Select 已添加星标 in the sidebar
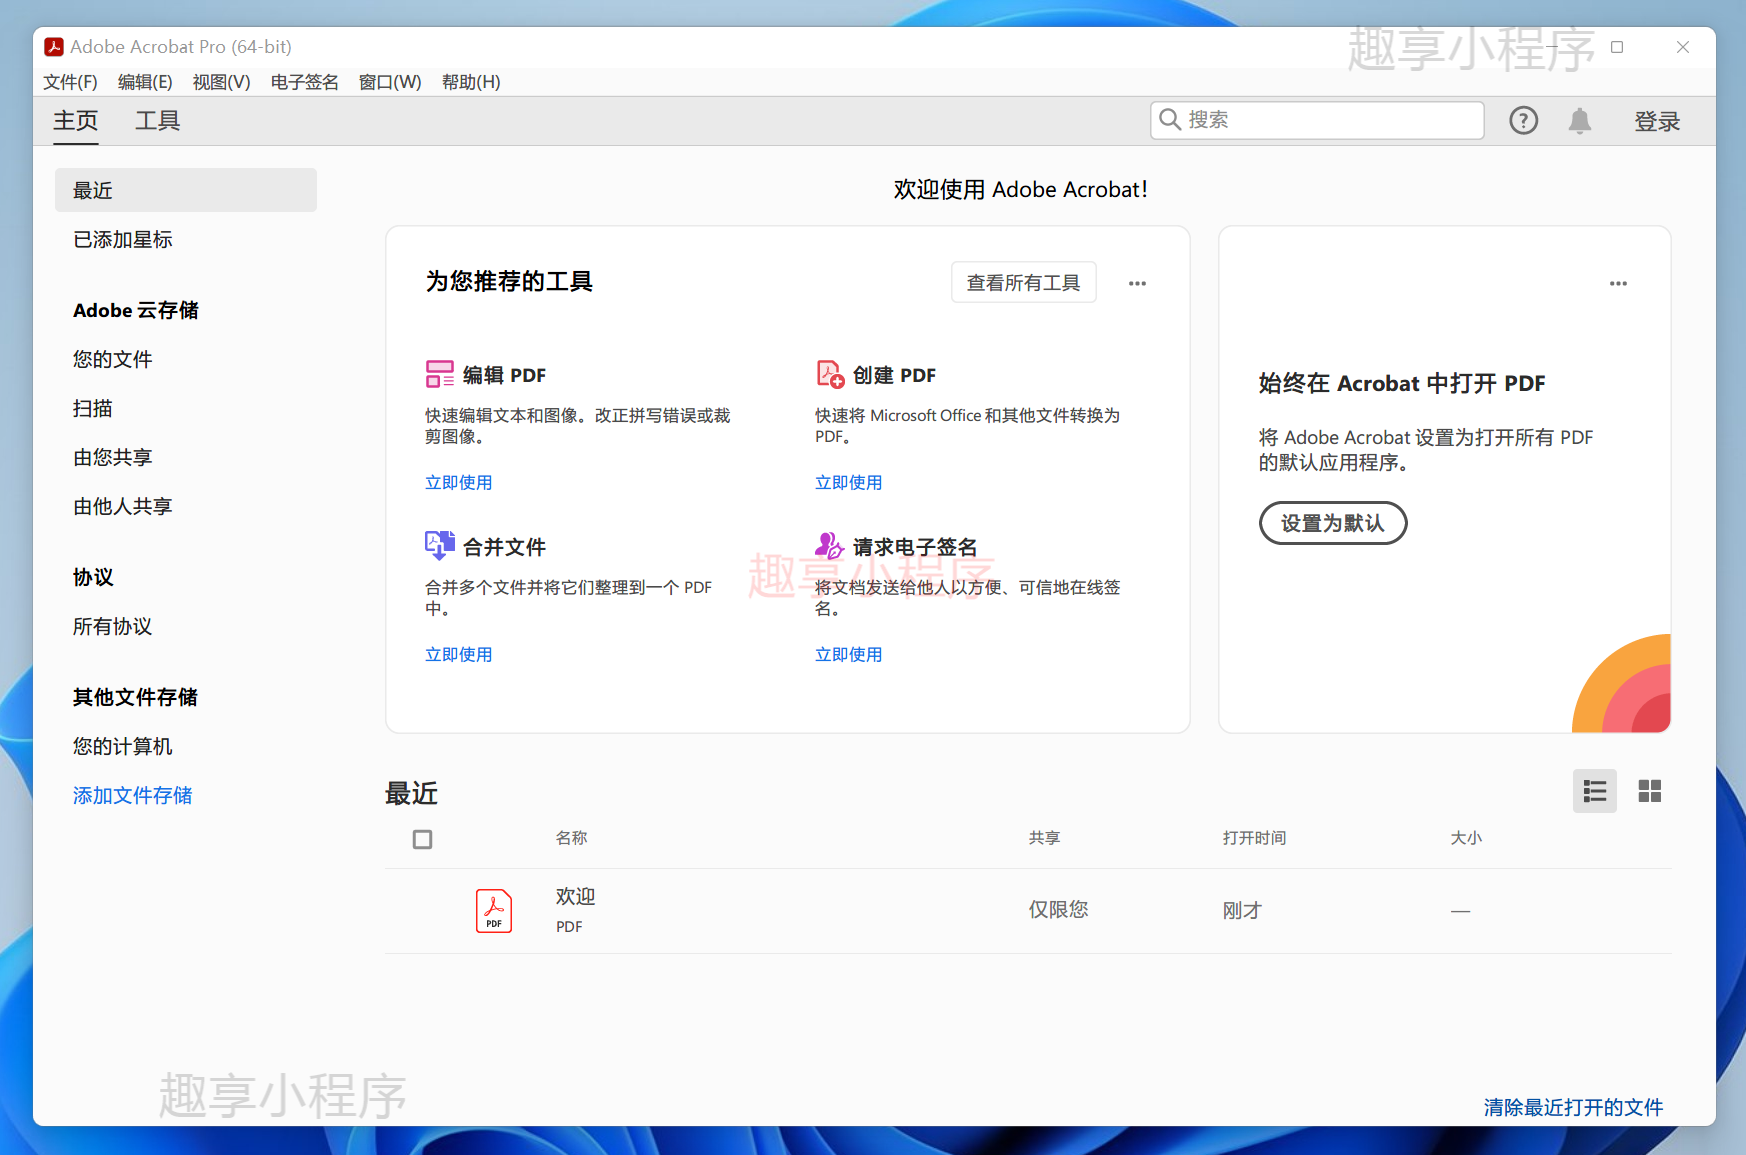Viewport: 1746px width, 1155px height. 123,240
